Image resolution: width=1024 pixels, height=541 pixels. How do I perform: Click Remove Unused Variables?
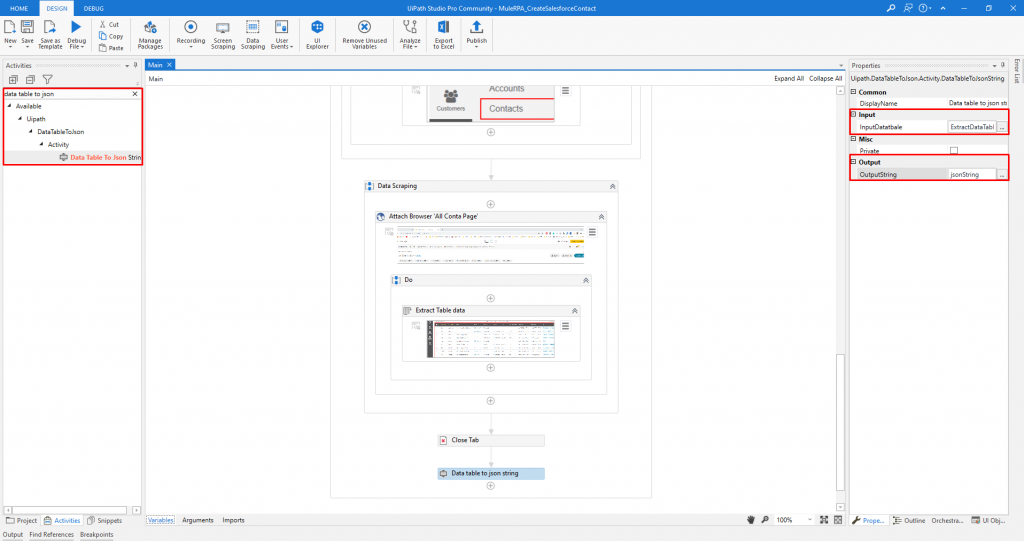coord(364,34)
